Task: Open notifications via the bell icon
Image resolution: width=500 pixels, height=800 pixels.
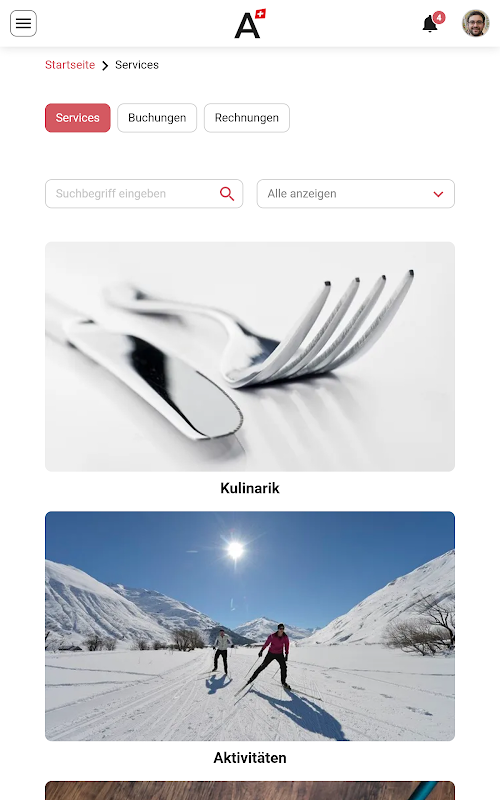Action: 430,24
